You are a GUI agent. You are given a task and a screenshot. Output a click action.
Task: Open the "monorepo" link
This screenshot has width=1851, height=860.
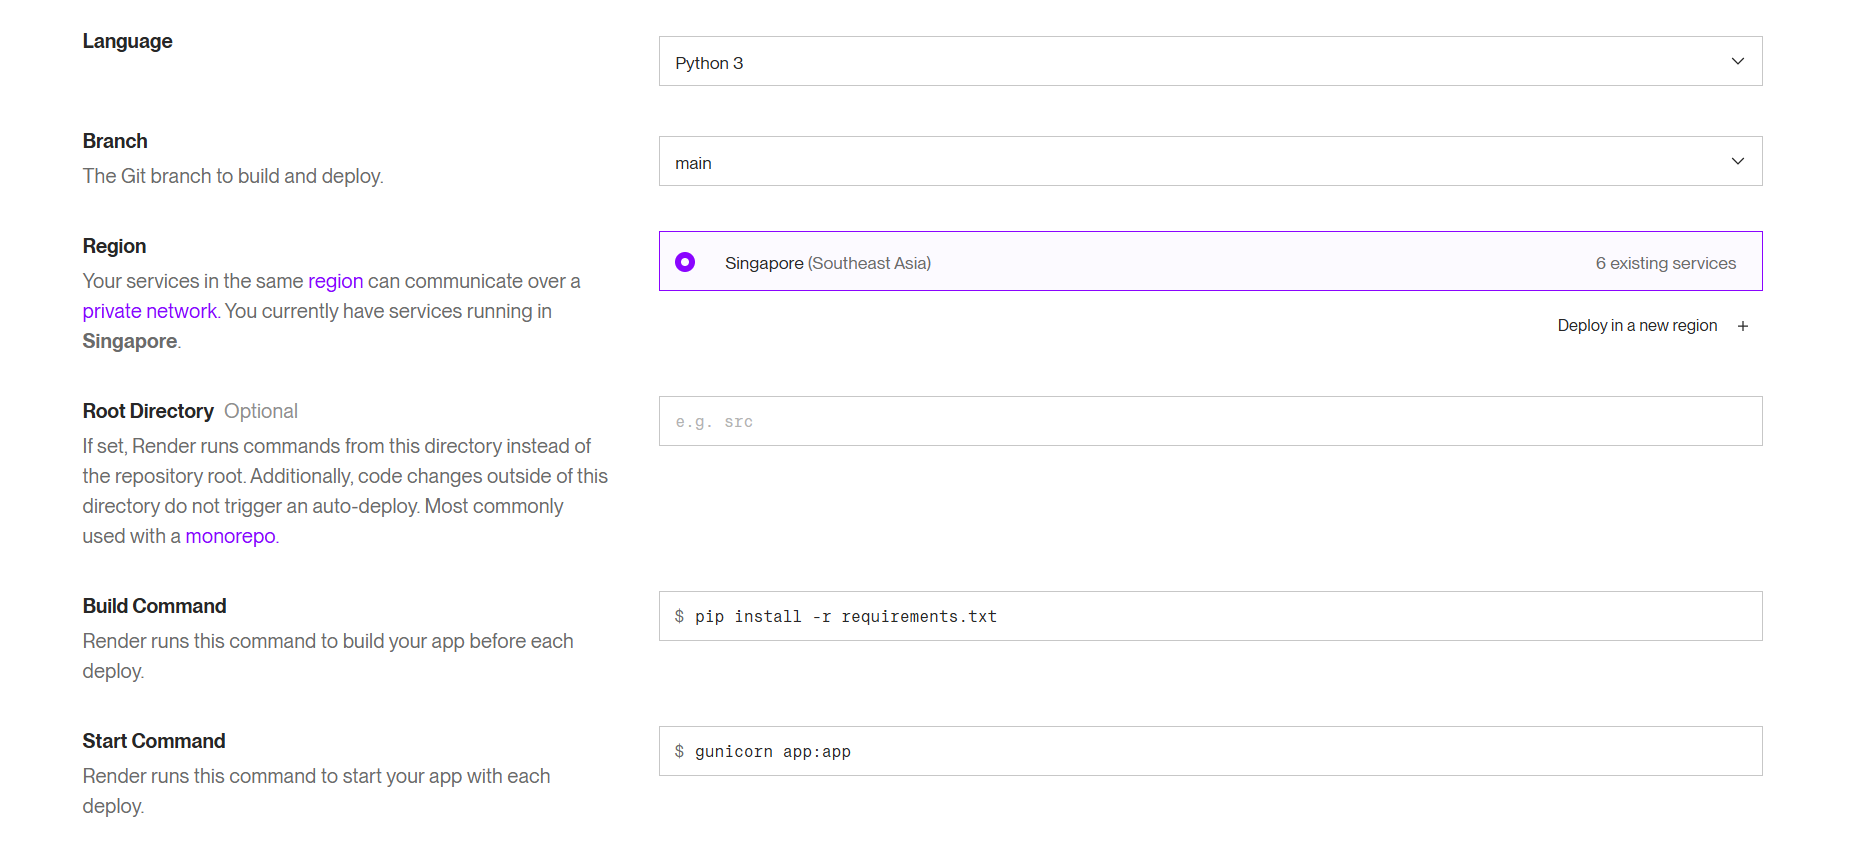(230, 536)
